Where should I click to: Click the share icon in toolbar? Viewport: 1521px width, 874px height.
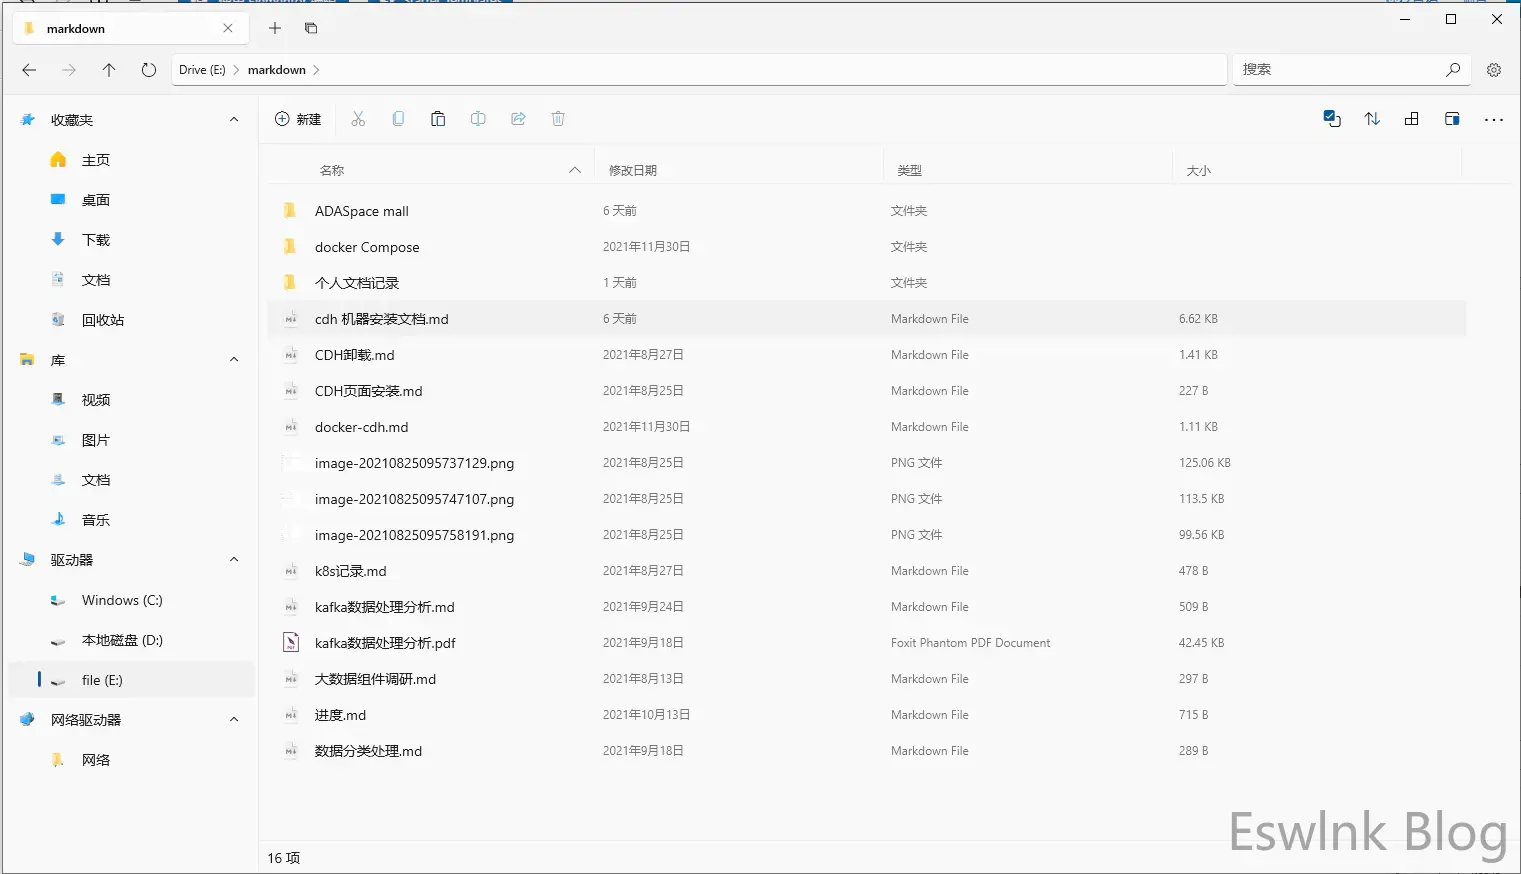click(518, 119)
